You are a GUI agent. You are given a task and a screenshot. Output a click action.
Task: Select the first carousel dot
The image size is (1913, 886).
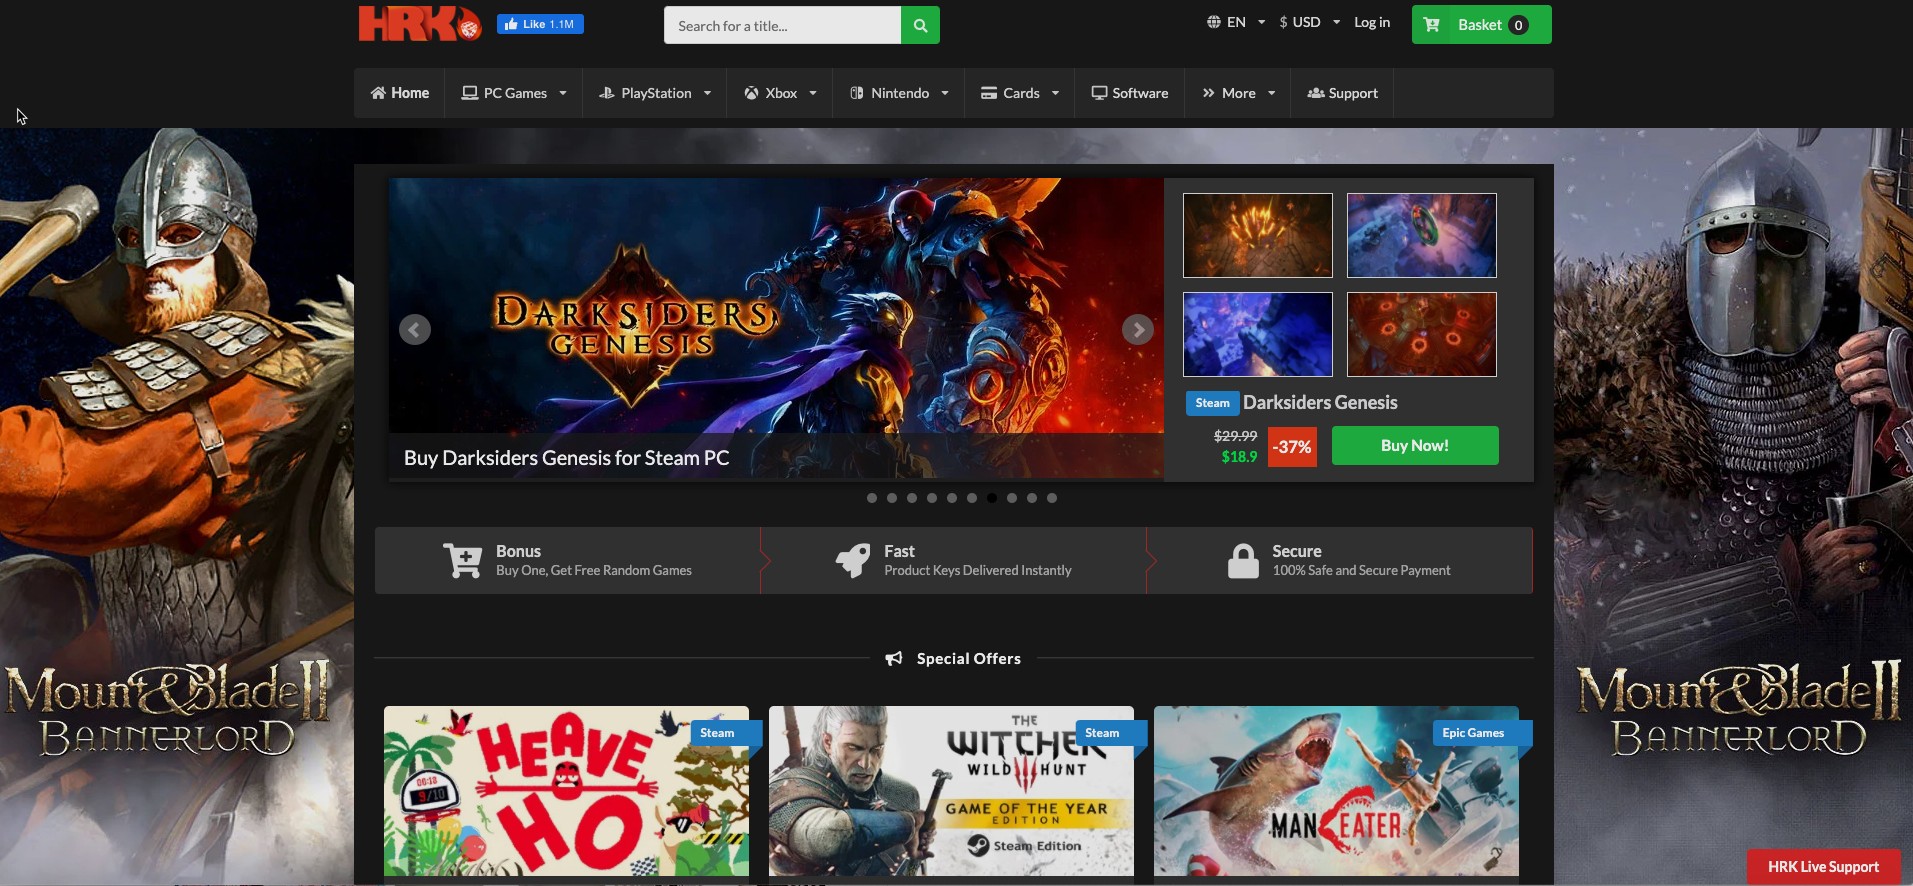872,498
